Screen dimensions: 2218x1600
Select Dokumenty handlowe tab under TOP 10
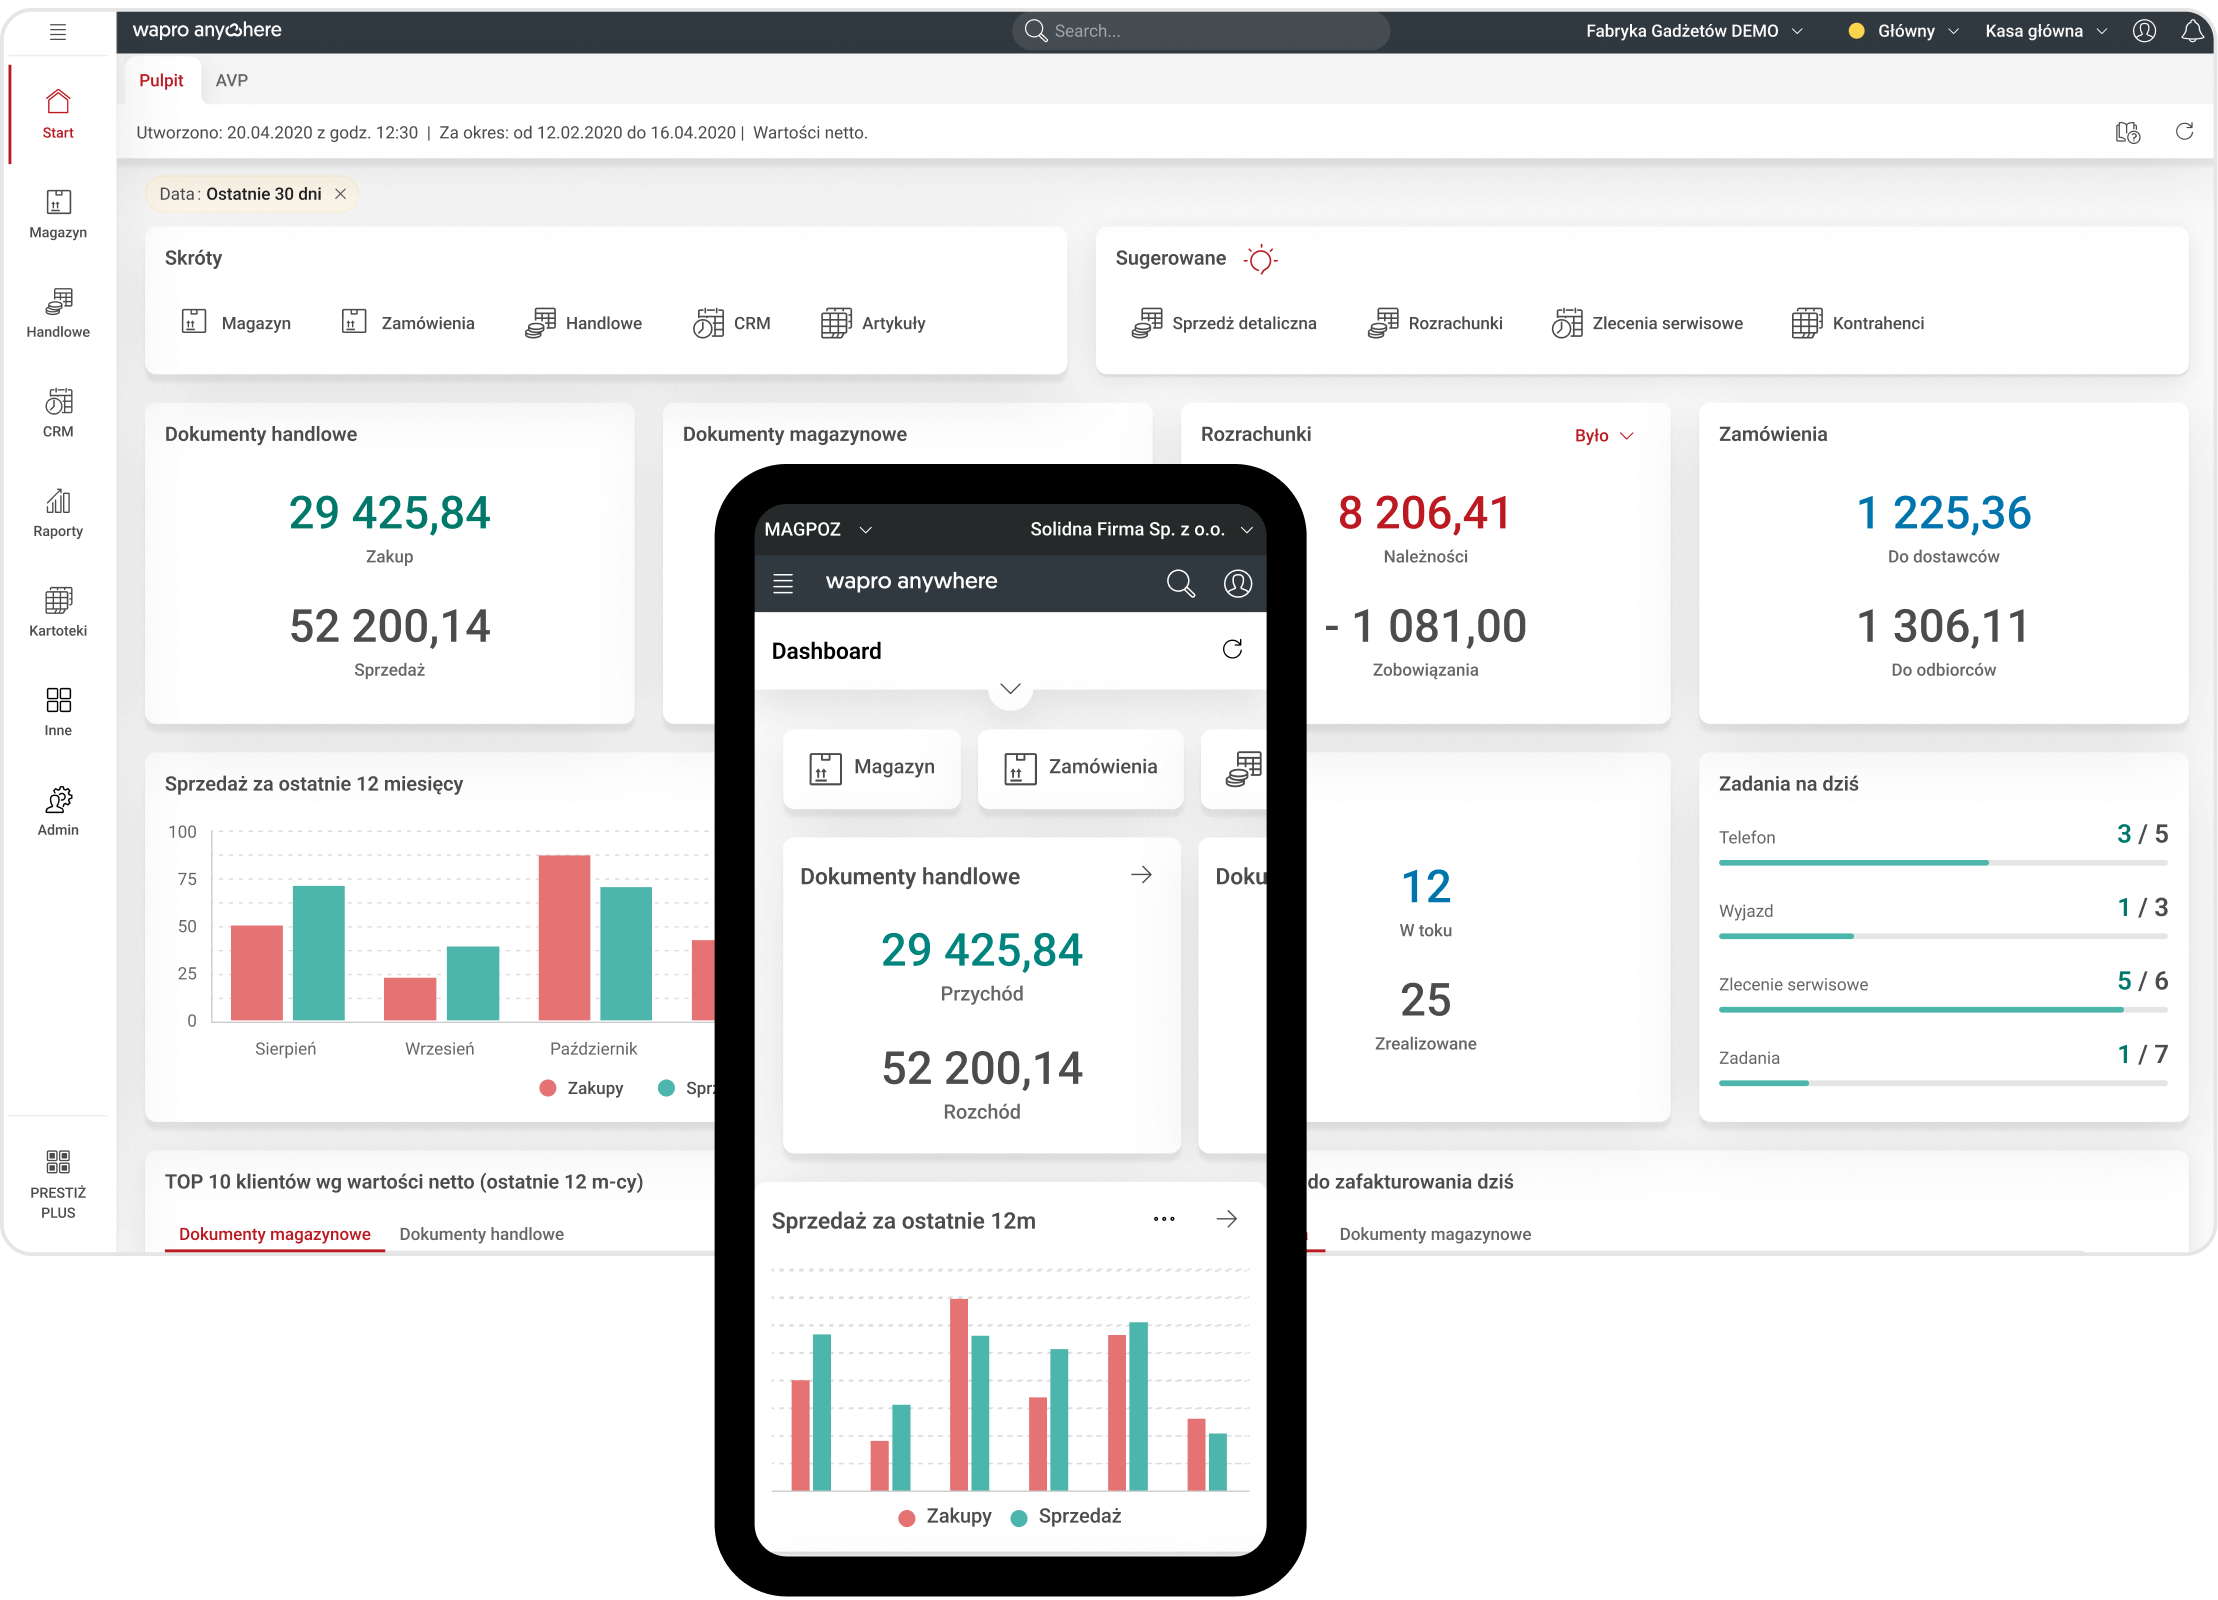[x=481, y=1234]
